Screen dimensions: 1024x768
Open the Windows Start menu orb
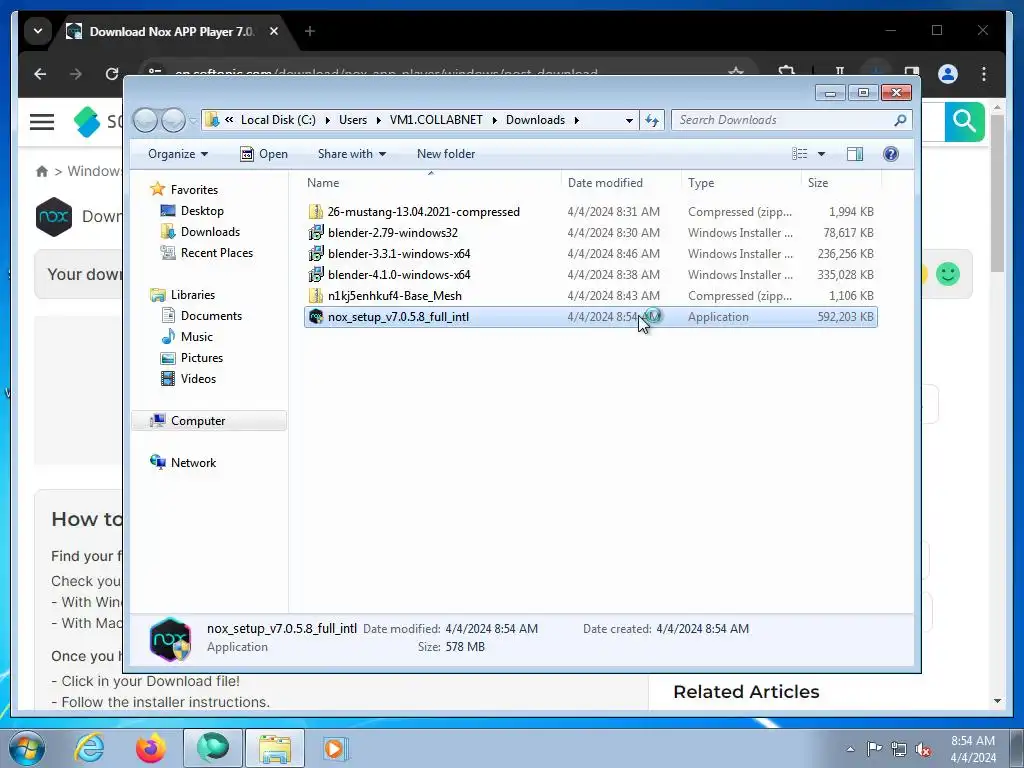[x=26, y=748]
